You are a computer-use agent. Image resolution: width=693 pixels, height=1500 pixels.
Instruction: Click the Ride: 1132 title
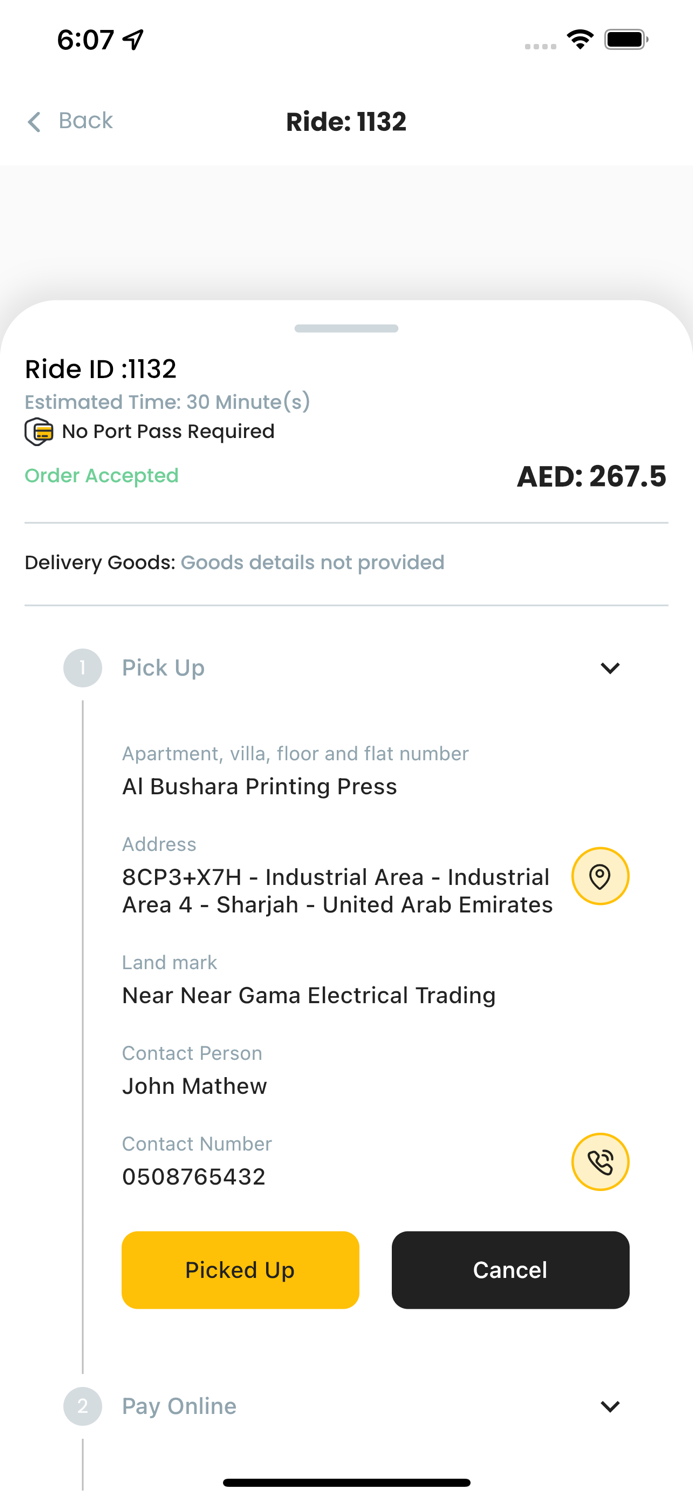coord(346,121)
